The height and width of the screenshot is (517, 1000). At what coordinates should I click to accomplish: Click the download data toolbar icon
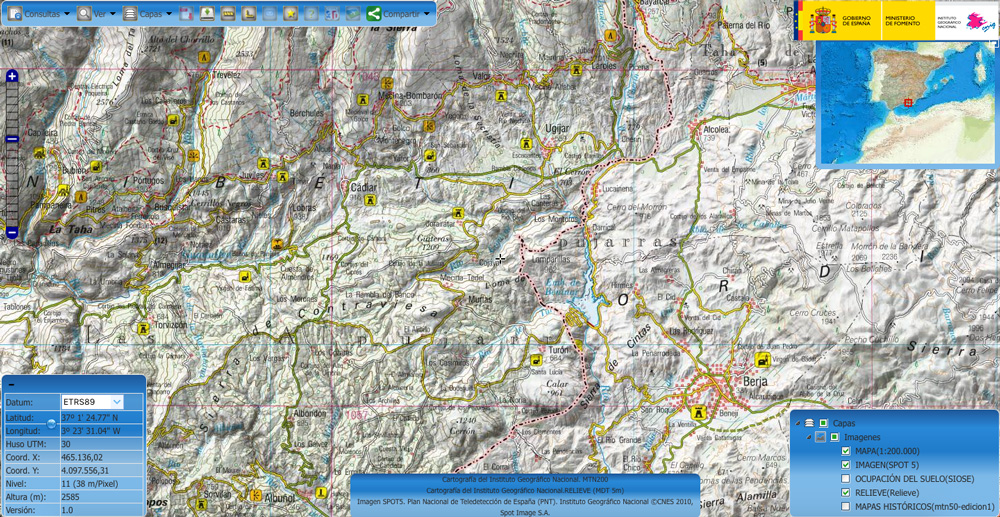coord(207,13)
